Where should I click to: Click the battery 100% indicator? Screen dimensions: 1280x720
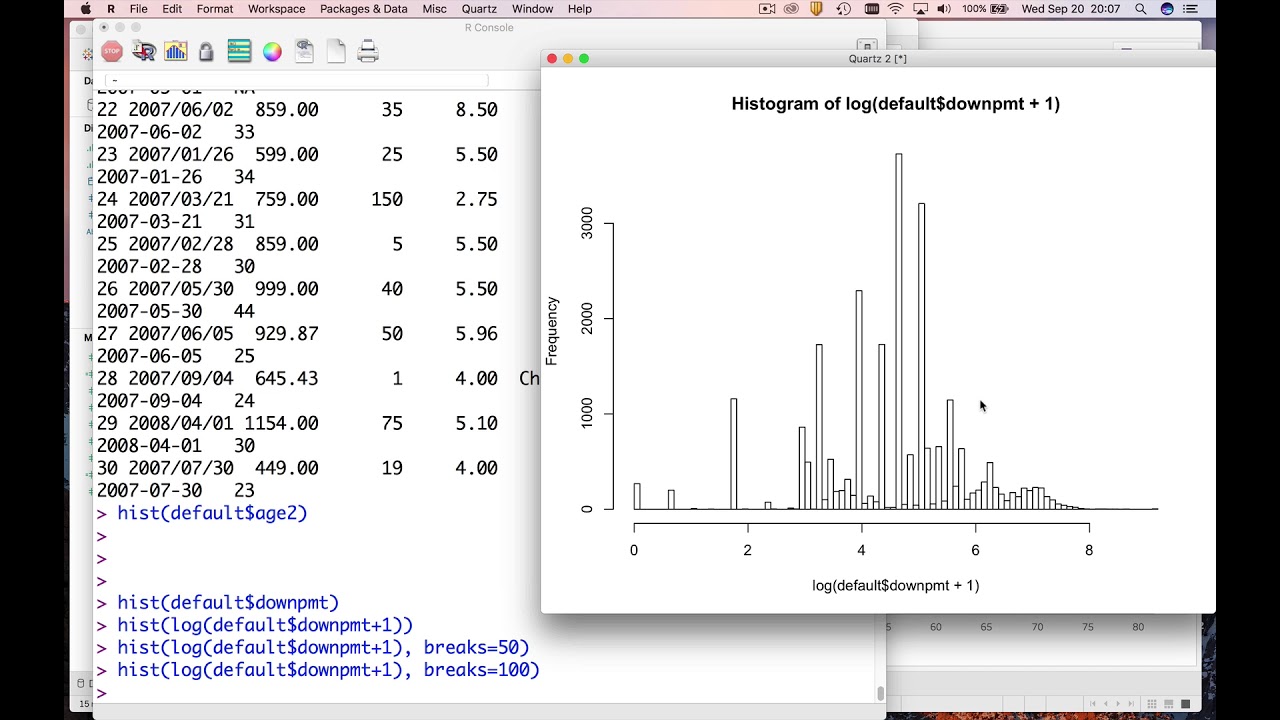[x=986, y=9]
